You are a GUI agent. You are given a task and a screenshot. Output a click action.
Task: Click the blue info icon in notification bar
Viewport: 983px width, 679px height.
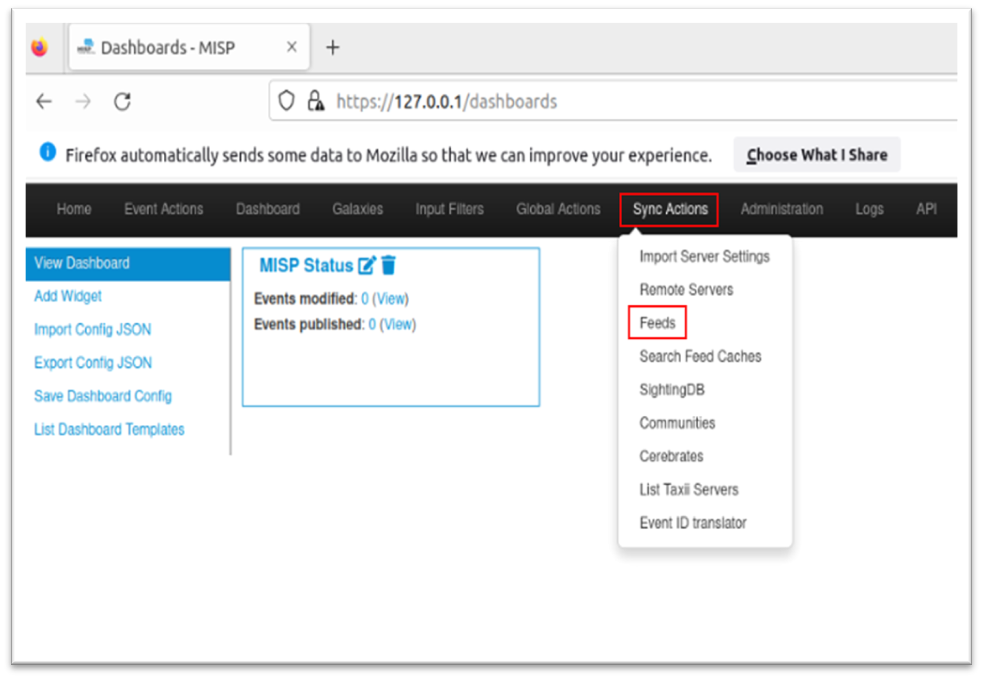pyautogui.click(x=47, y=154)
